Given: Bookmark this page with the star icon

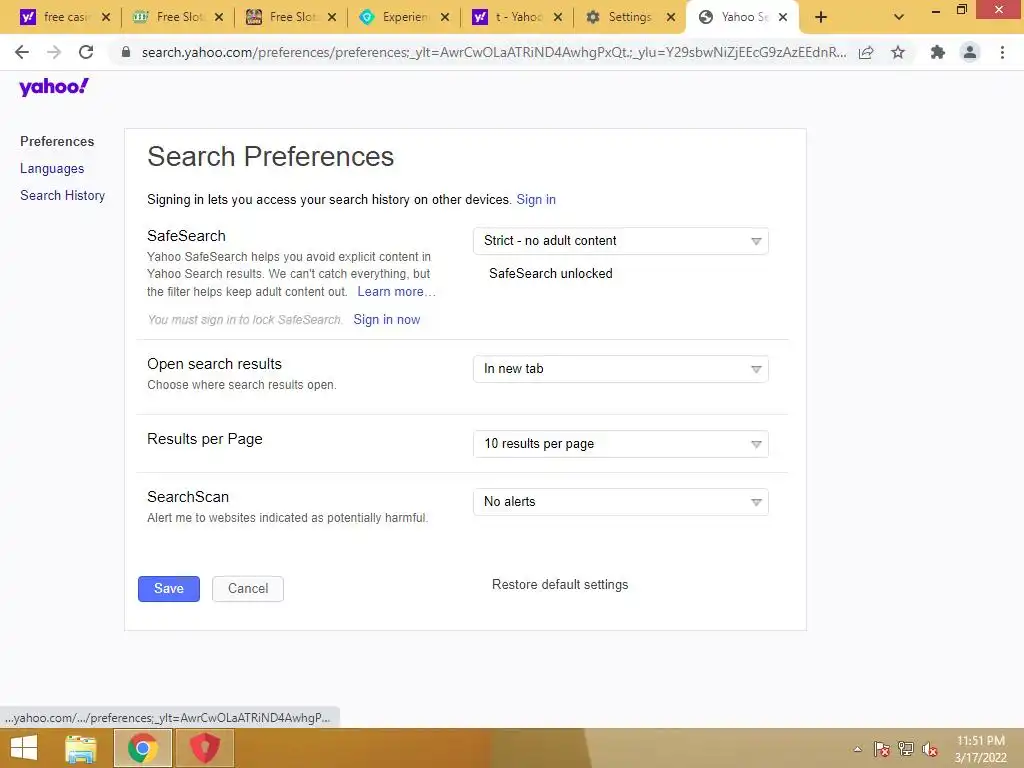Looking at the screenshot, I should pos(898,52).
